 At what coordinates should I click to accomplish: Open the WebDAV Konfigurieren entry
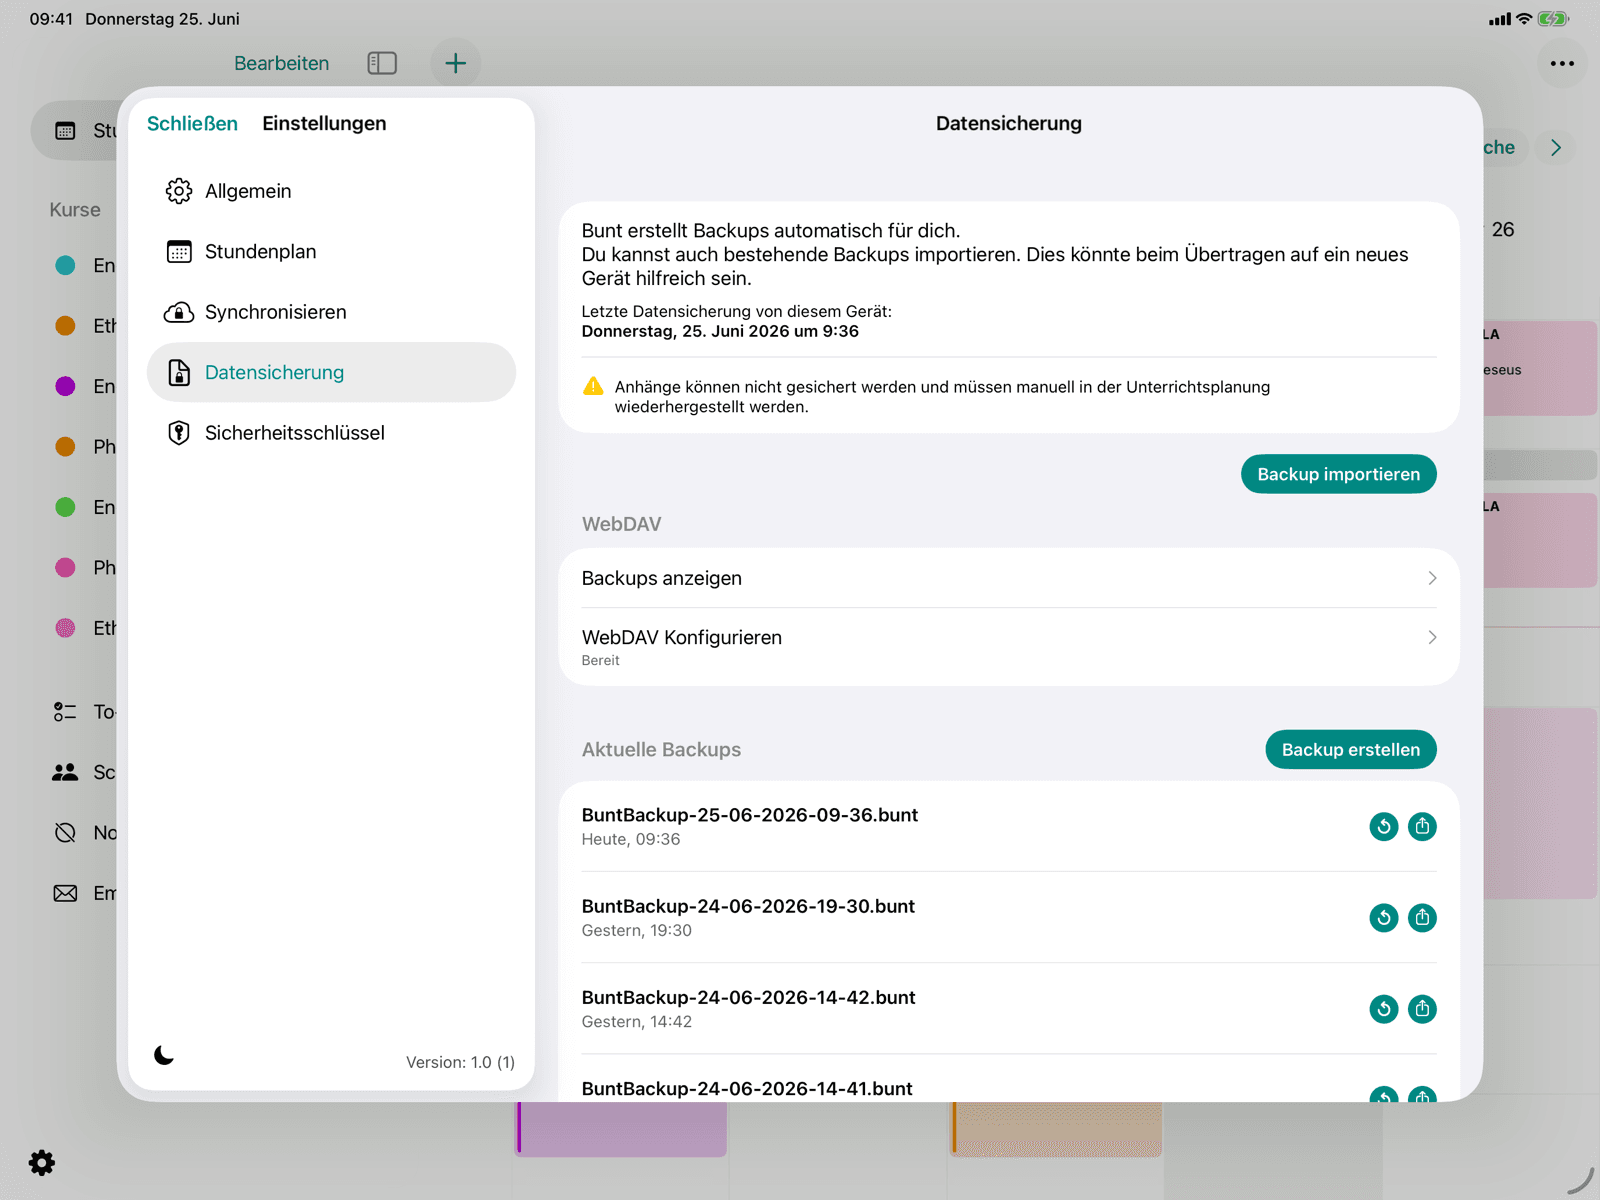(1009, 647)
